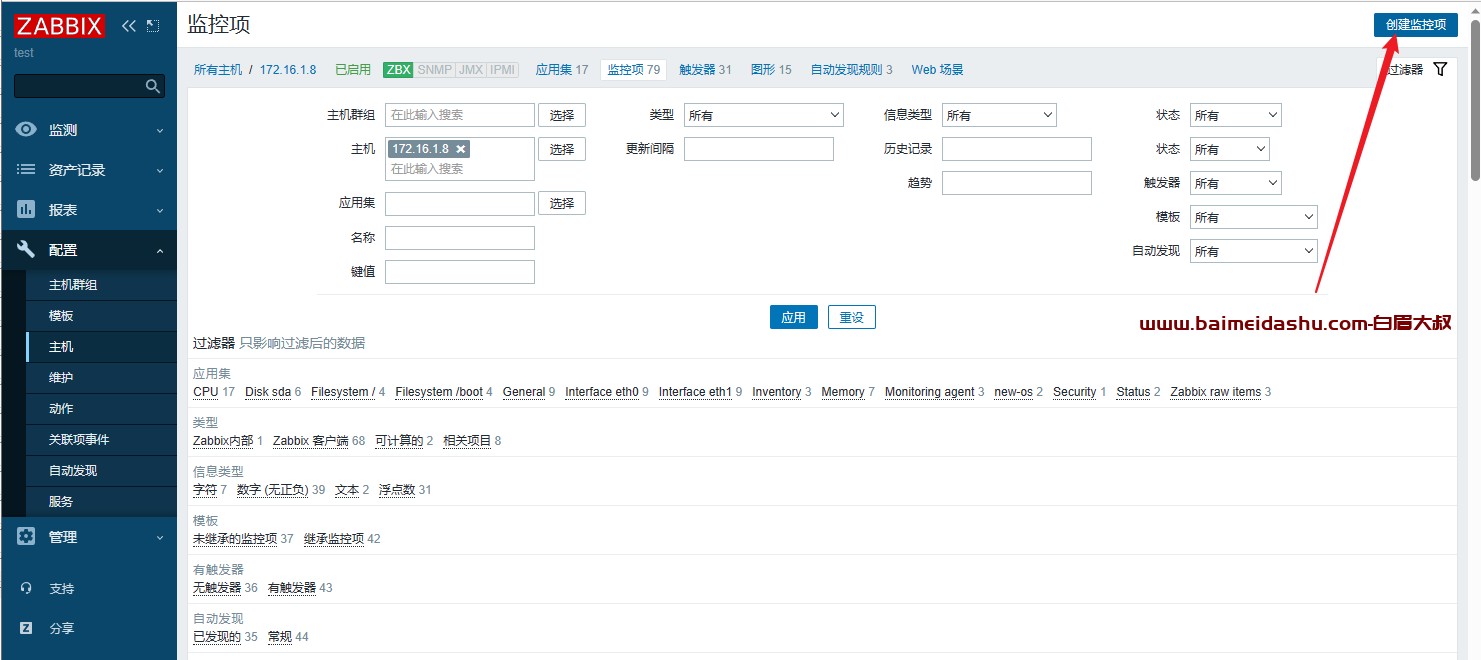Image resolution: width=1481 pixels, height=660 pixels.
Task: Click the page's vertical scrollbar
Action: [x=1475, y=100]
